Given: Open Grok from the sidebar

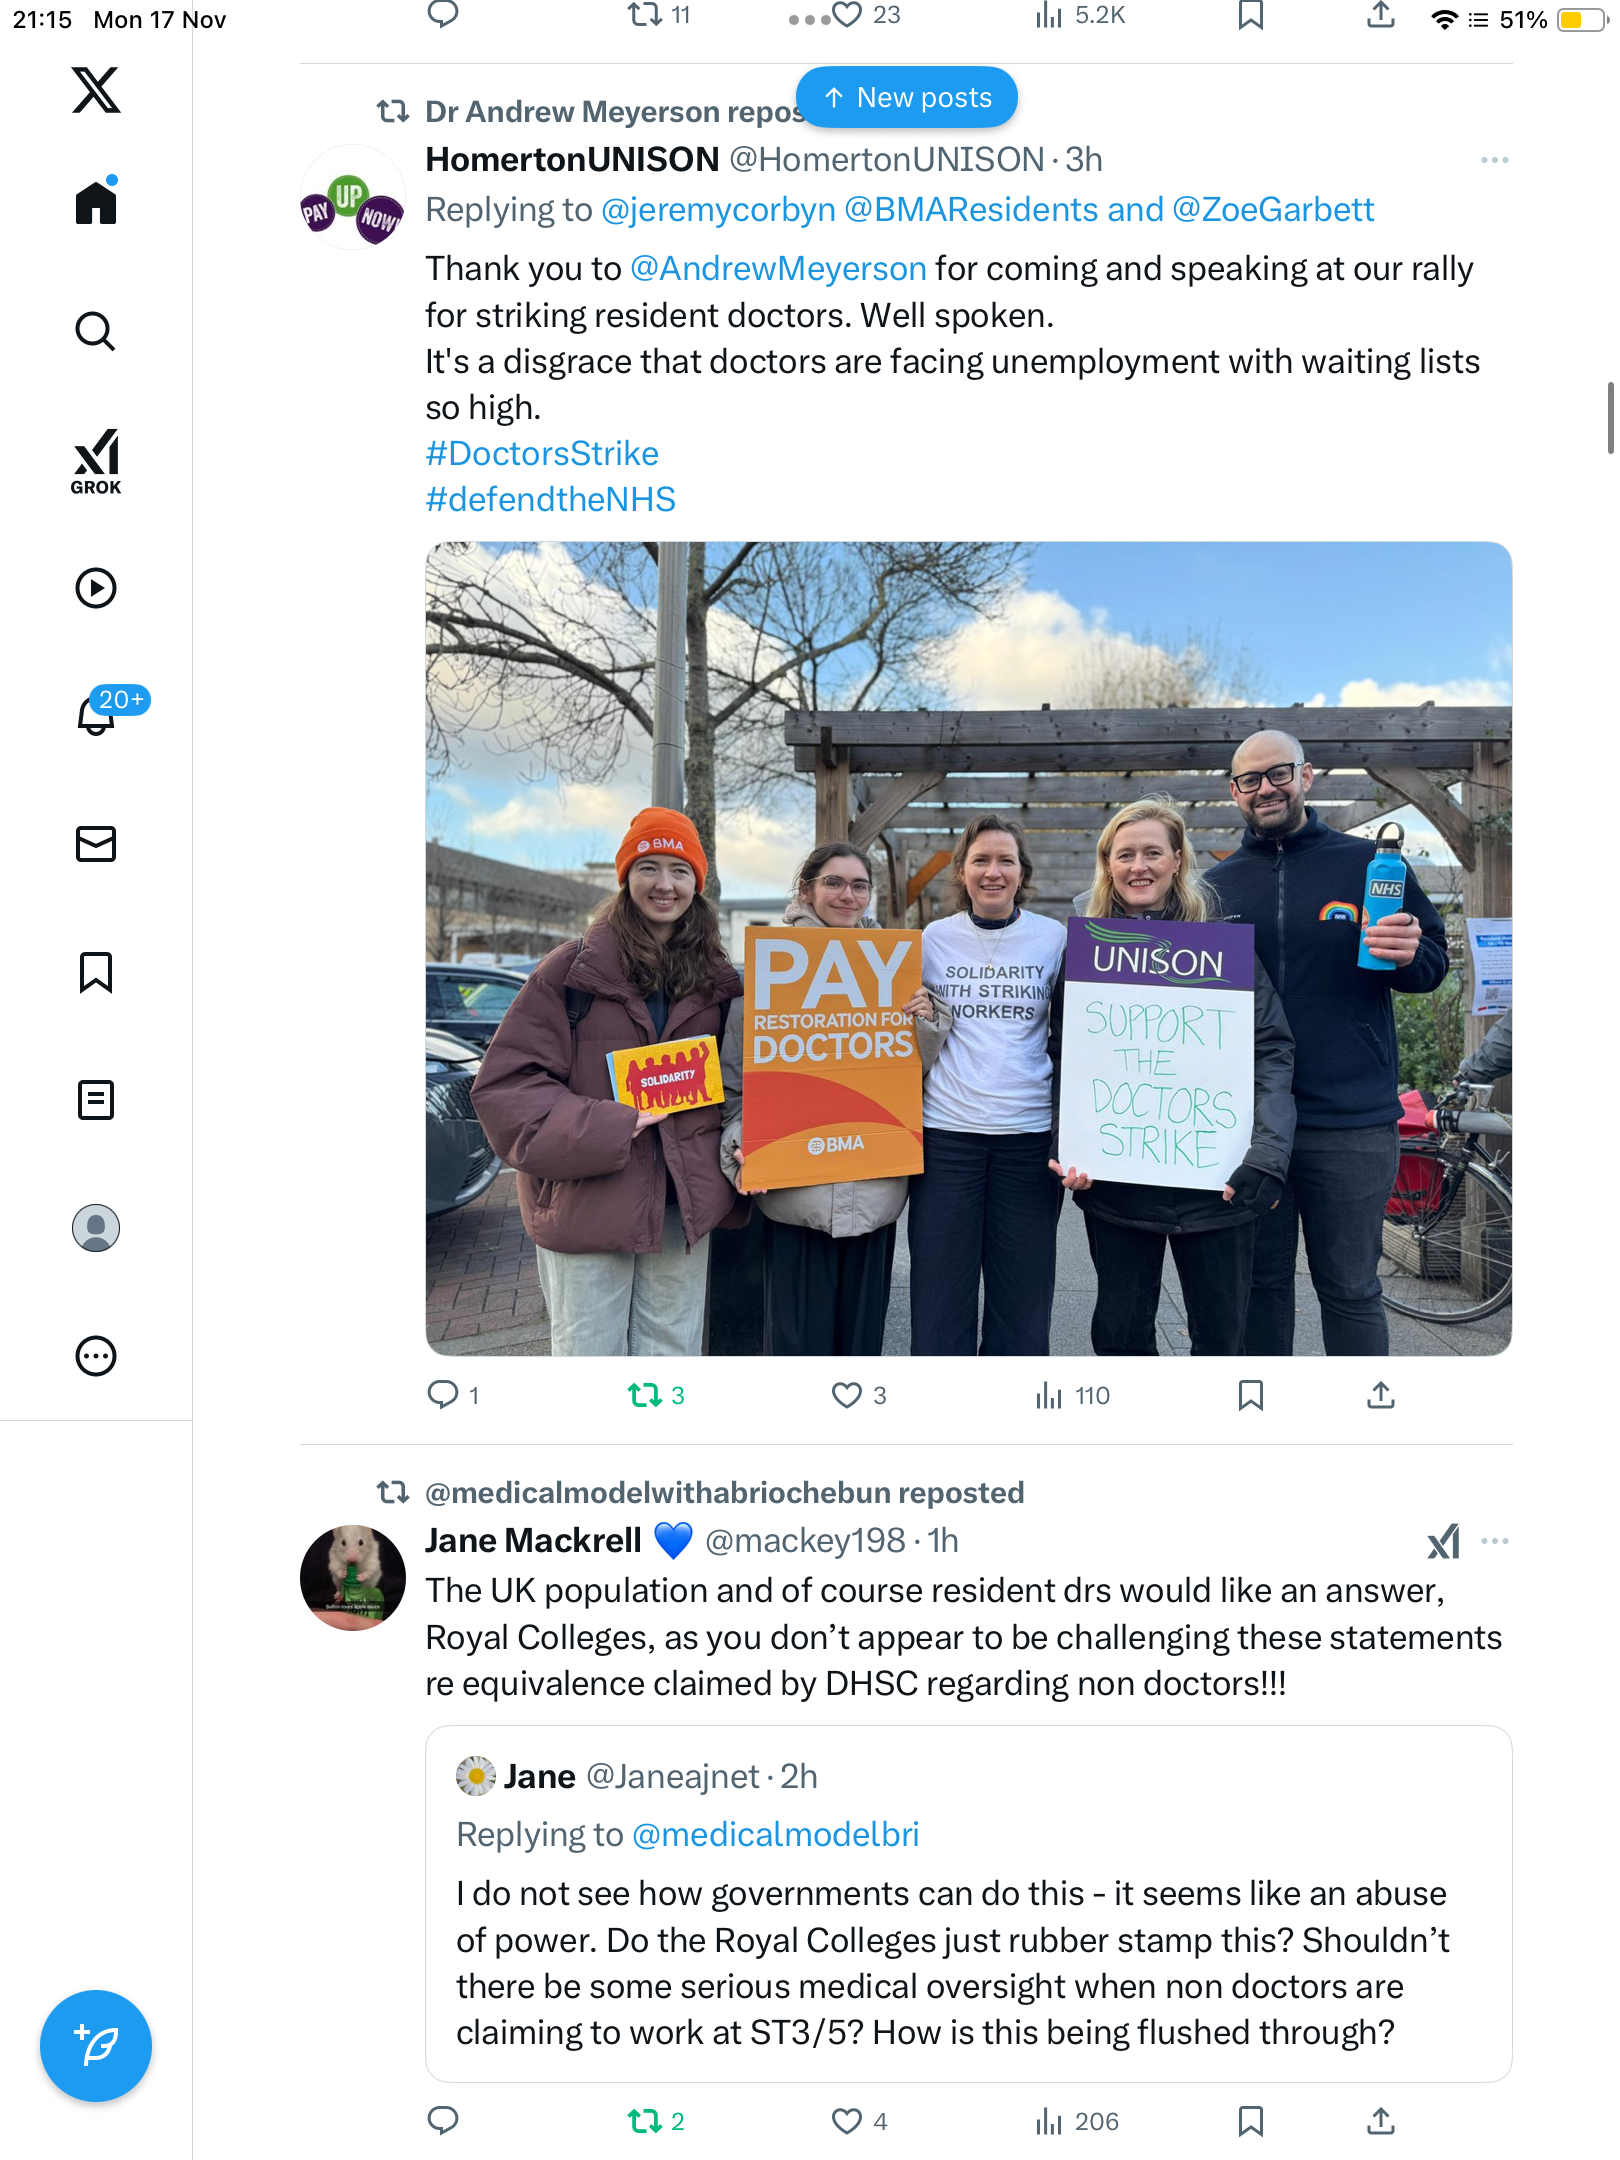Looking at the screenshot, I should (x=96, y=462).
